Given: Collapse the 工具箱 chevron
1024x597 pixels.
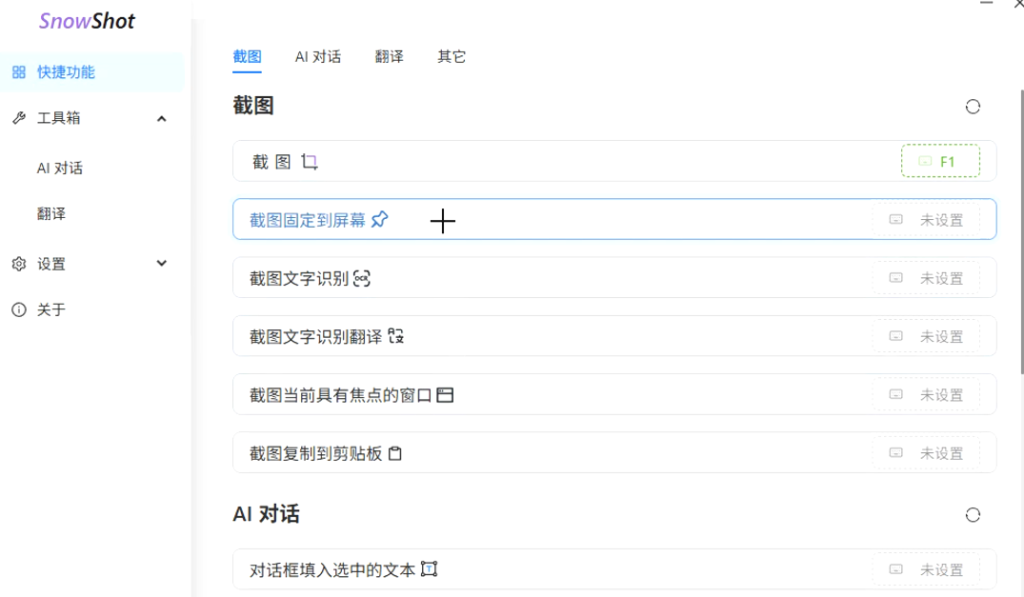Looking at the screenshot, I should (x=161, y=119).
